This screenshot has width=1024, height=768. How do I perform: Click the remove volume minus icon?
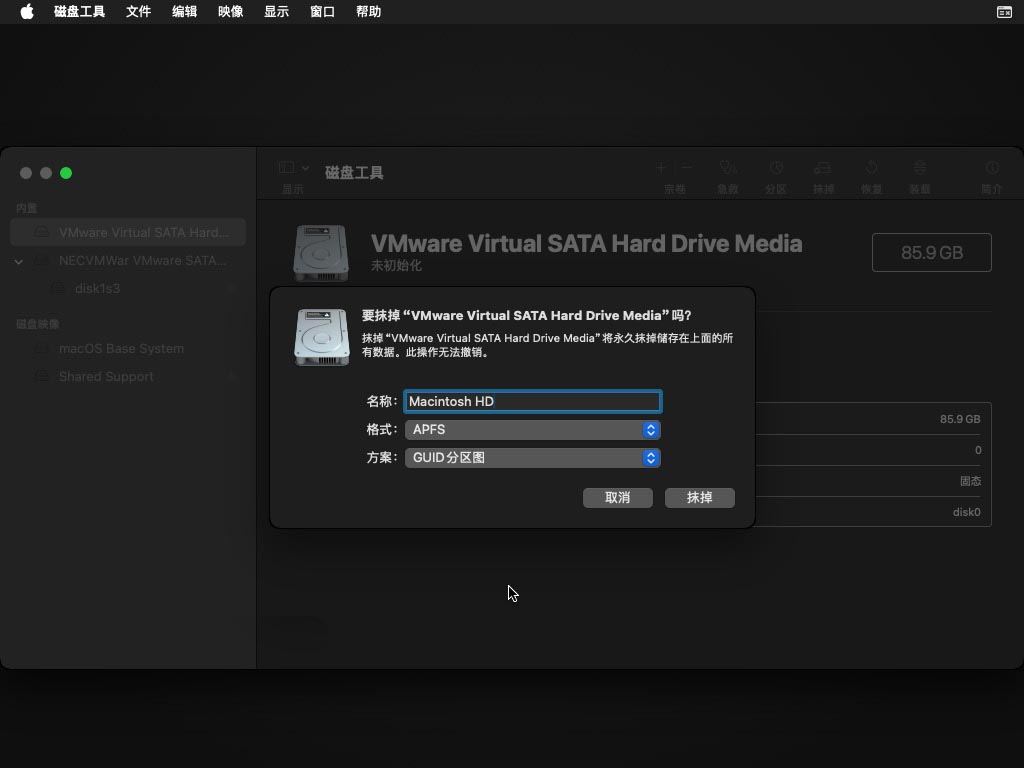[x=687, y=169]
